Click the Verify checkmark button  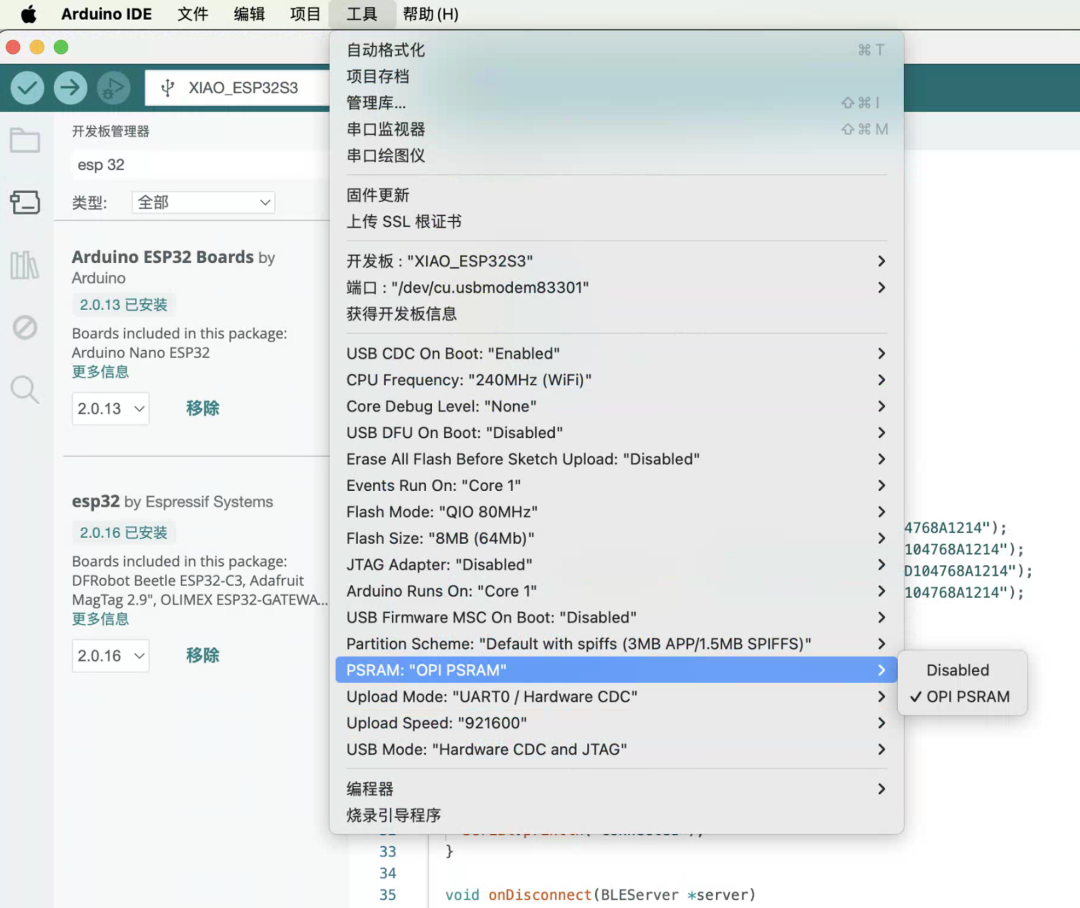click(x=28, y=87)
